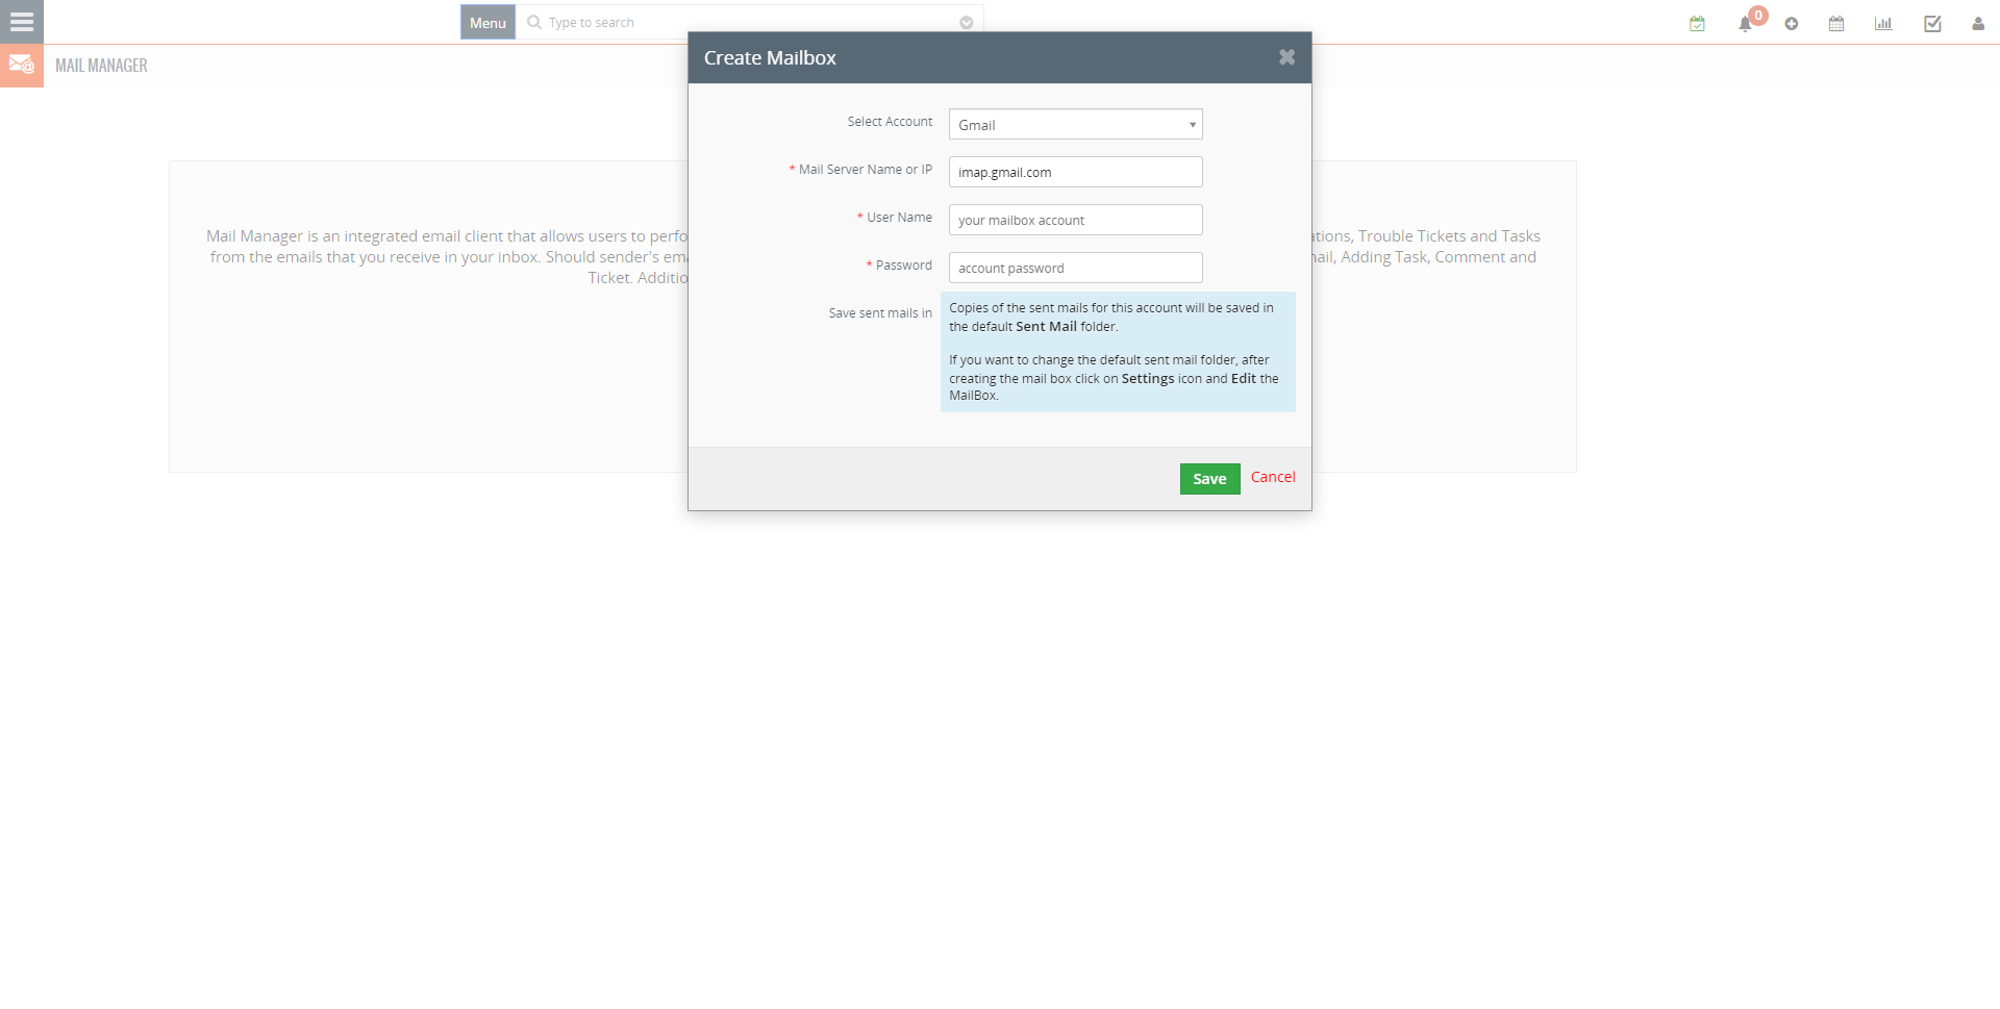Viewport: 2000px width, 1009px height.
Task: Click the Mail Manager envelope icon
Action: click(21, 65)
